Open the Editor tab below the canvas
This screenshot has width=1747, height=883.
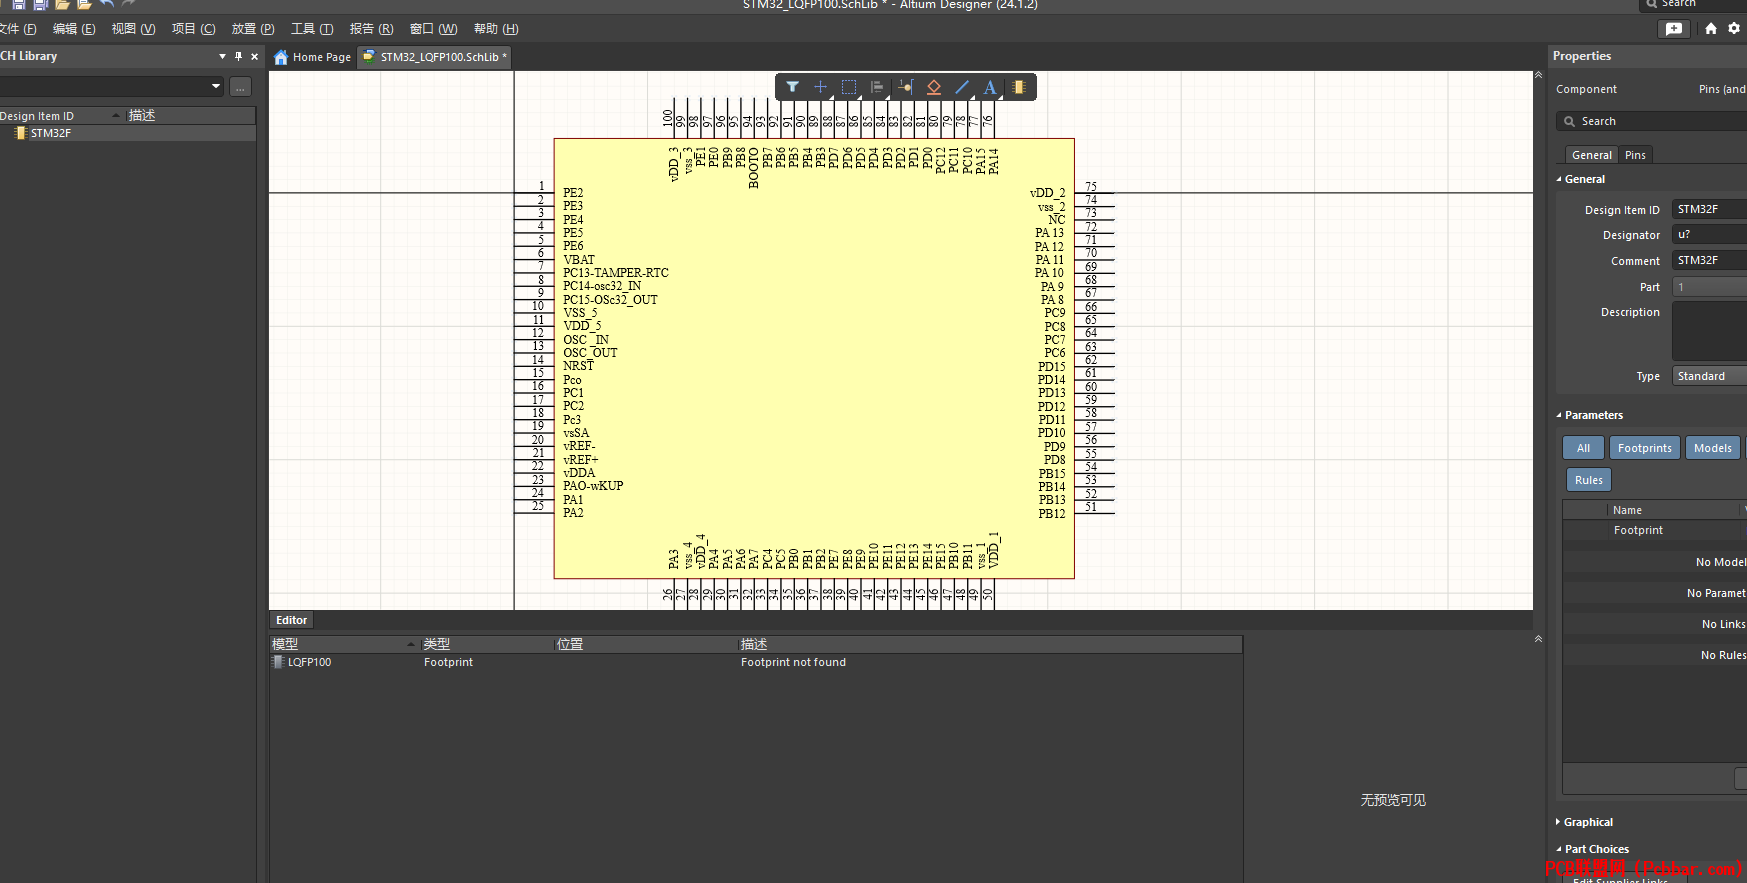[x=291, y=620]
